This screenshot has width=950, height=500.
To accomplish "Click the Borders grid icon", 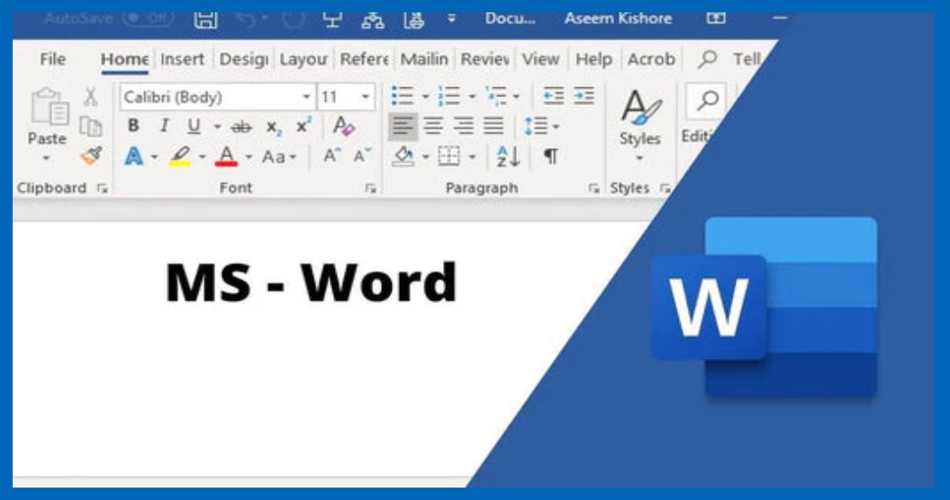I will click(x=449, y=156).
